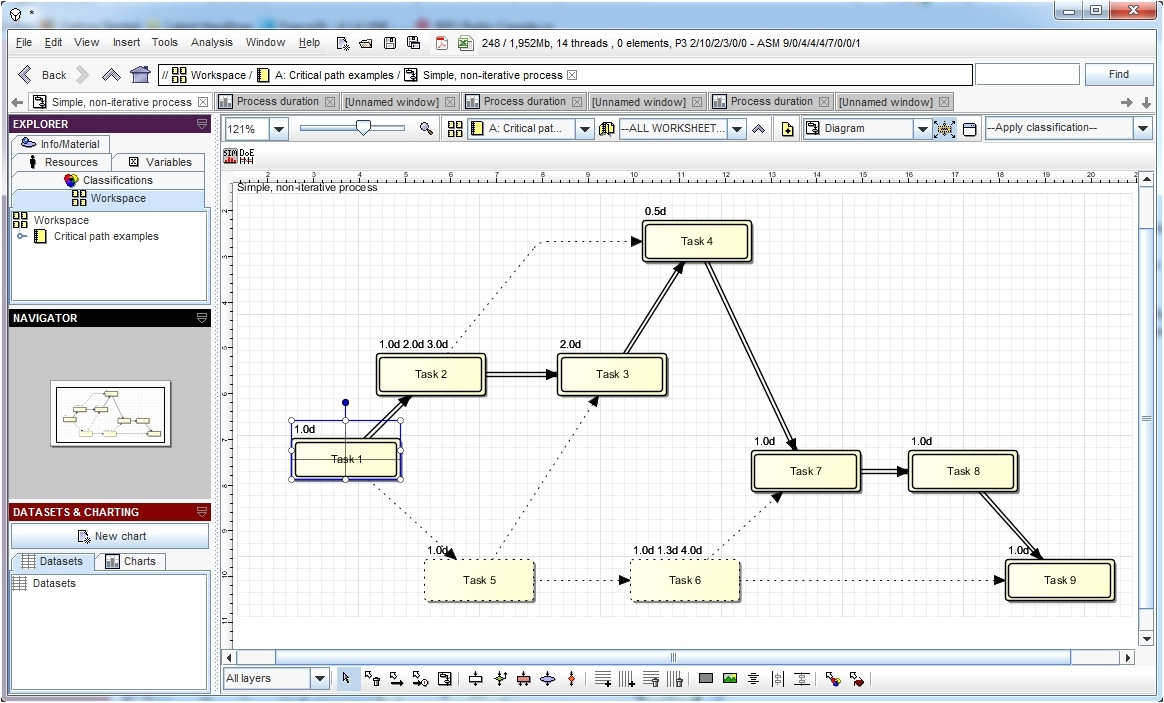Toggle the arrow pointer selection tool
Screen dimensions: 1164x703
347,679
